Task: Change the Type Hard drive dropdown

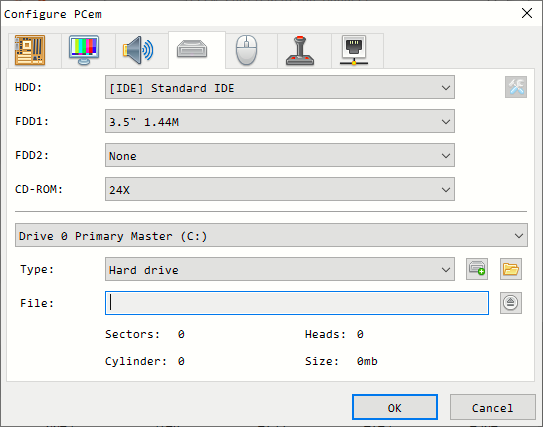Action: (280, 269)
